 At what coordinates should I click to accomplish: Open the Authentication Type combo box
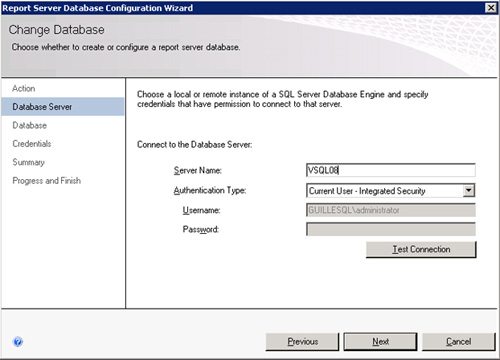pyautogui.click(x=391, y=191)
